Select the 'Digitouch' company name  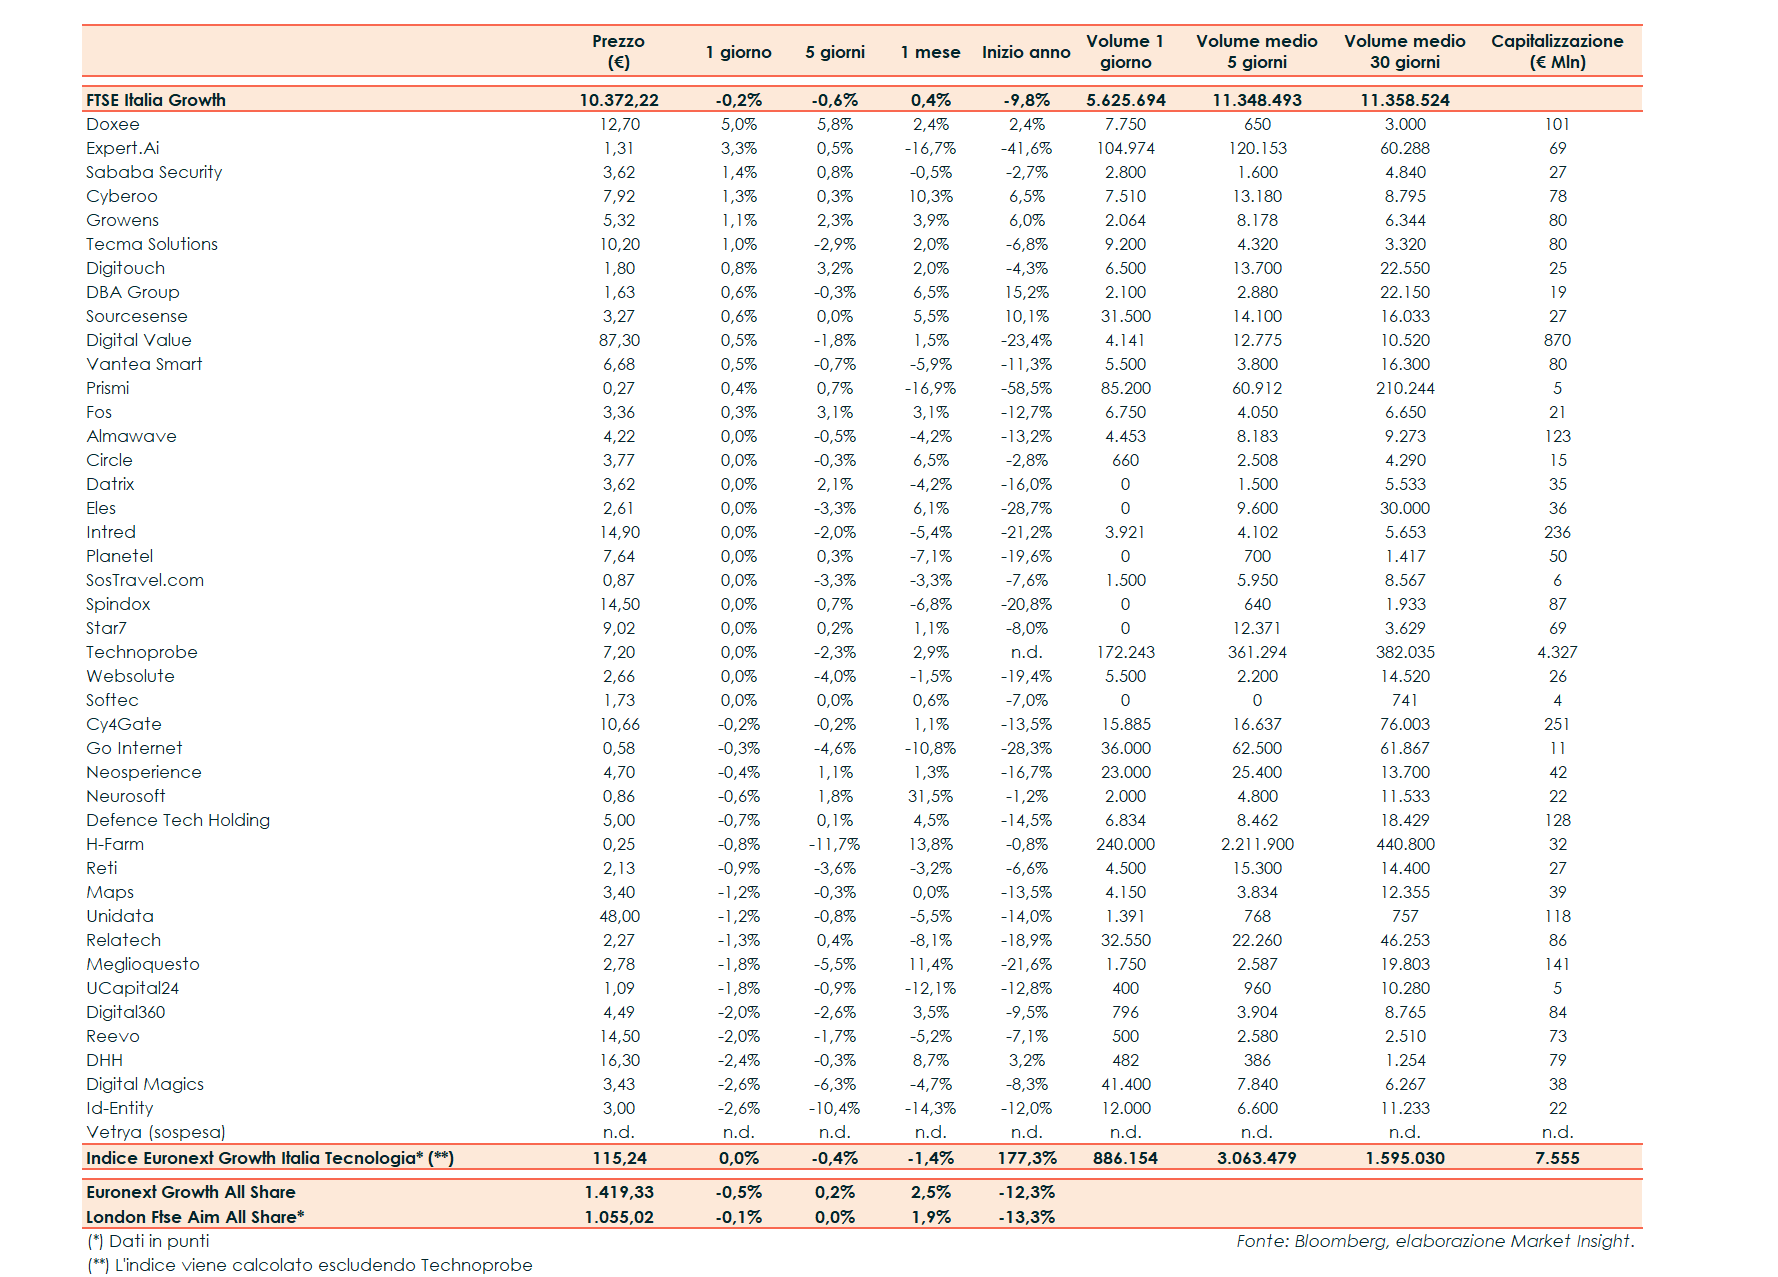125,268
